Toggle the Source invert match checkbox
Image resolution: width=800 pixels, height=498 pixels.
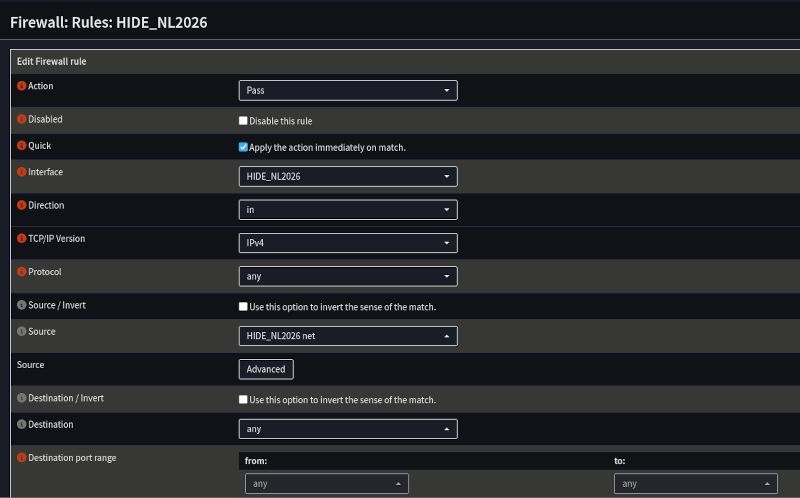point(243,307)
